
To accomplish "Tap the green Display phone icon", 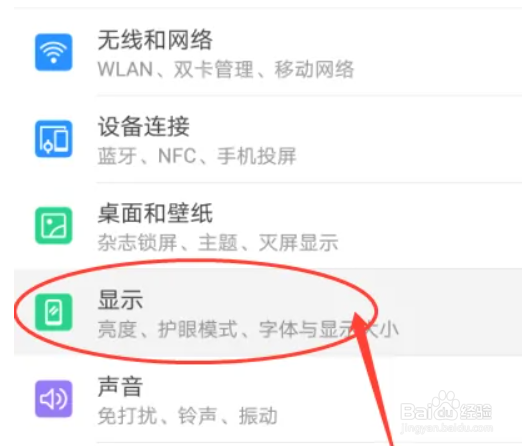I will (x=54, y=312).
